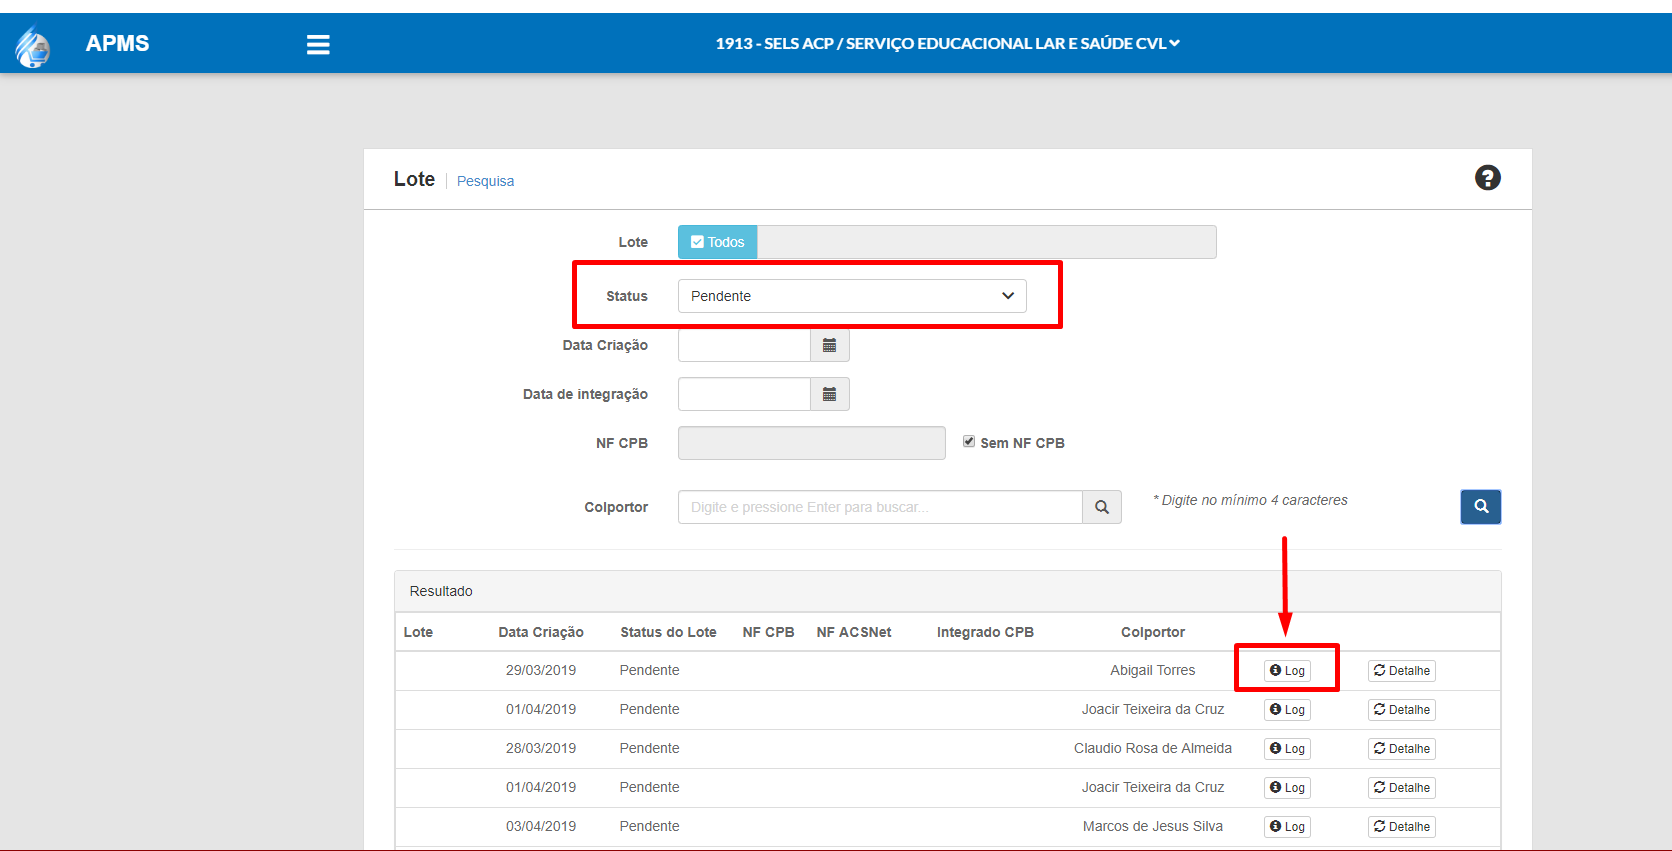Screen dimensions: 1672x851
Task: Open Log for Marcos de Jesus Silva
Action: [x=1287, y=827]
